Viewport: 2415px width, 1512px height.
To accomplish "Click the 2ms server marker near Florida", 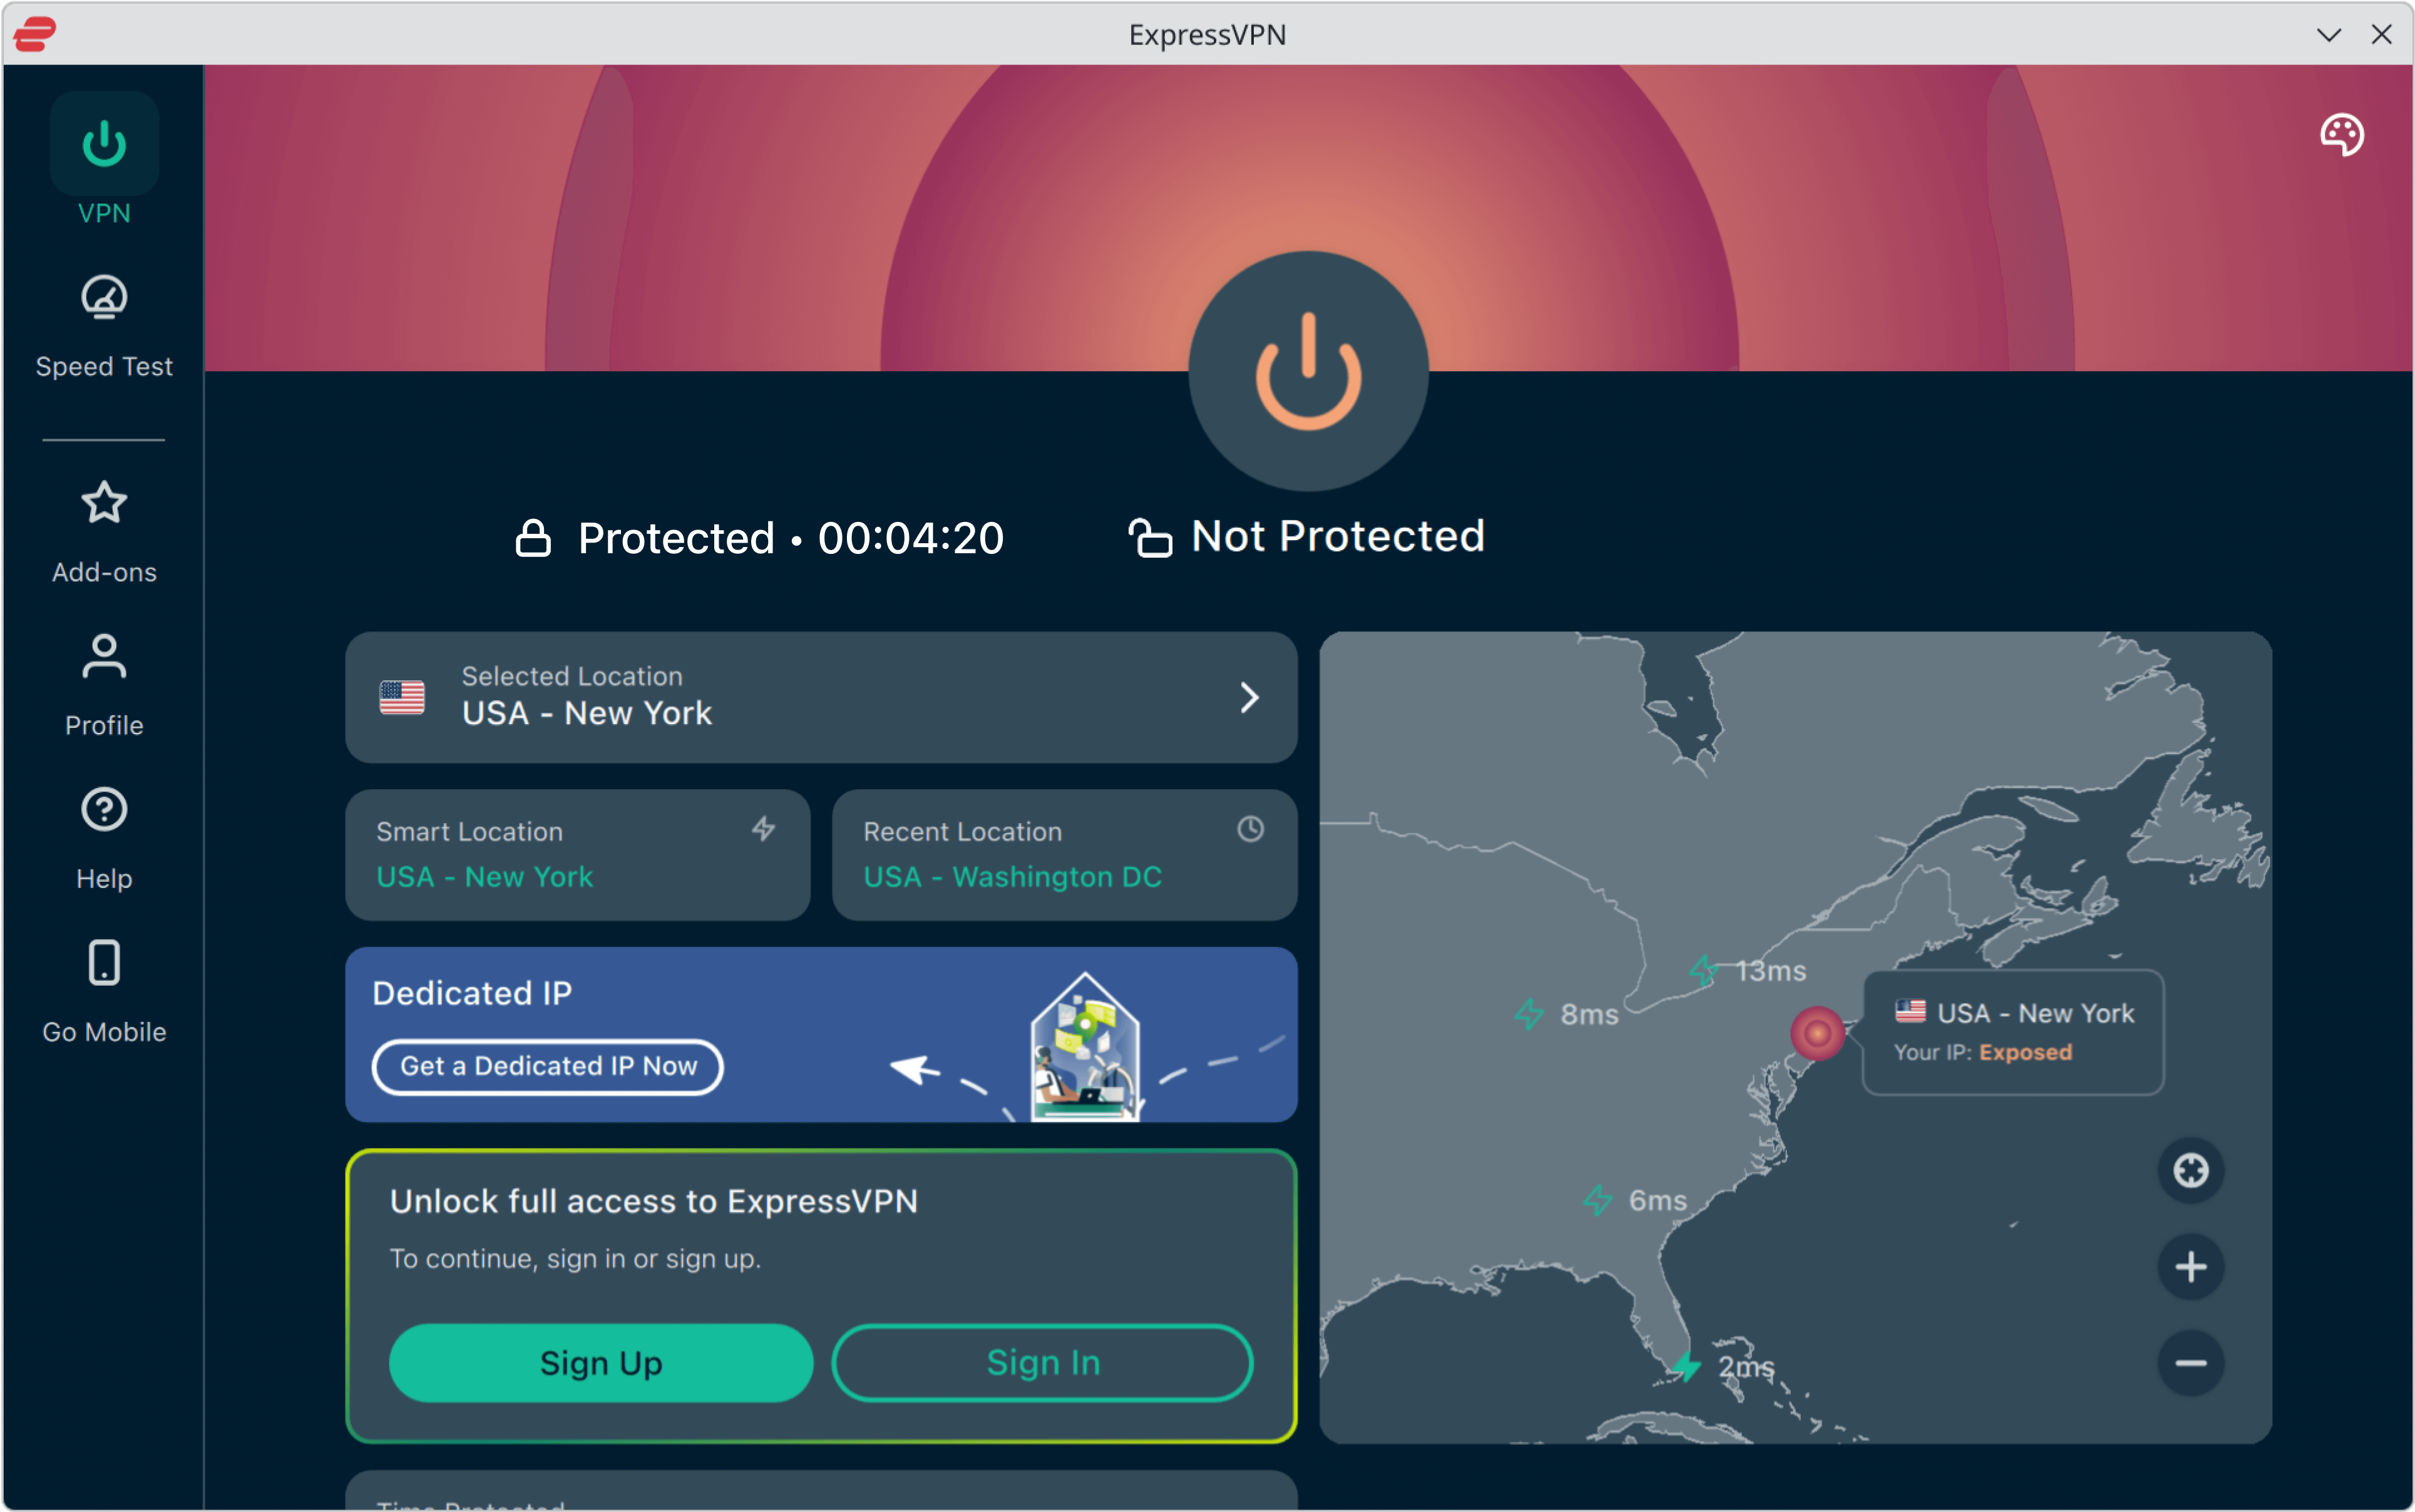I will (x=1688, y=1366).
